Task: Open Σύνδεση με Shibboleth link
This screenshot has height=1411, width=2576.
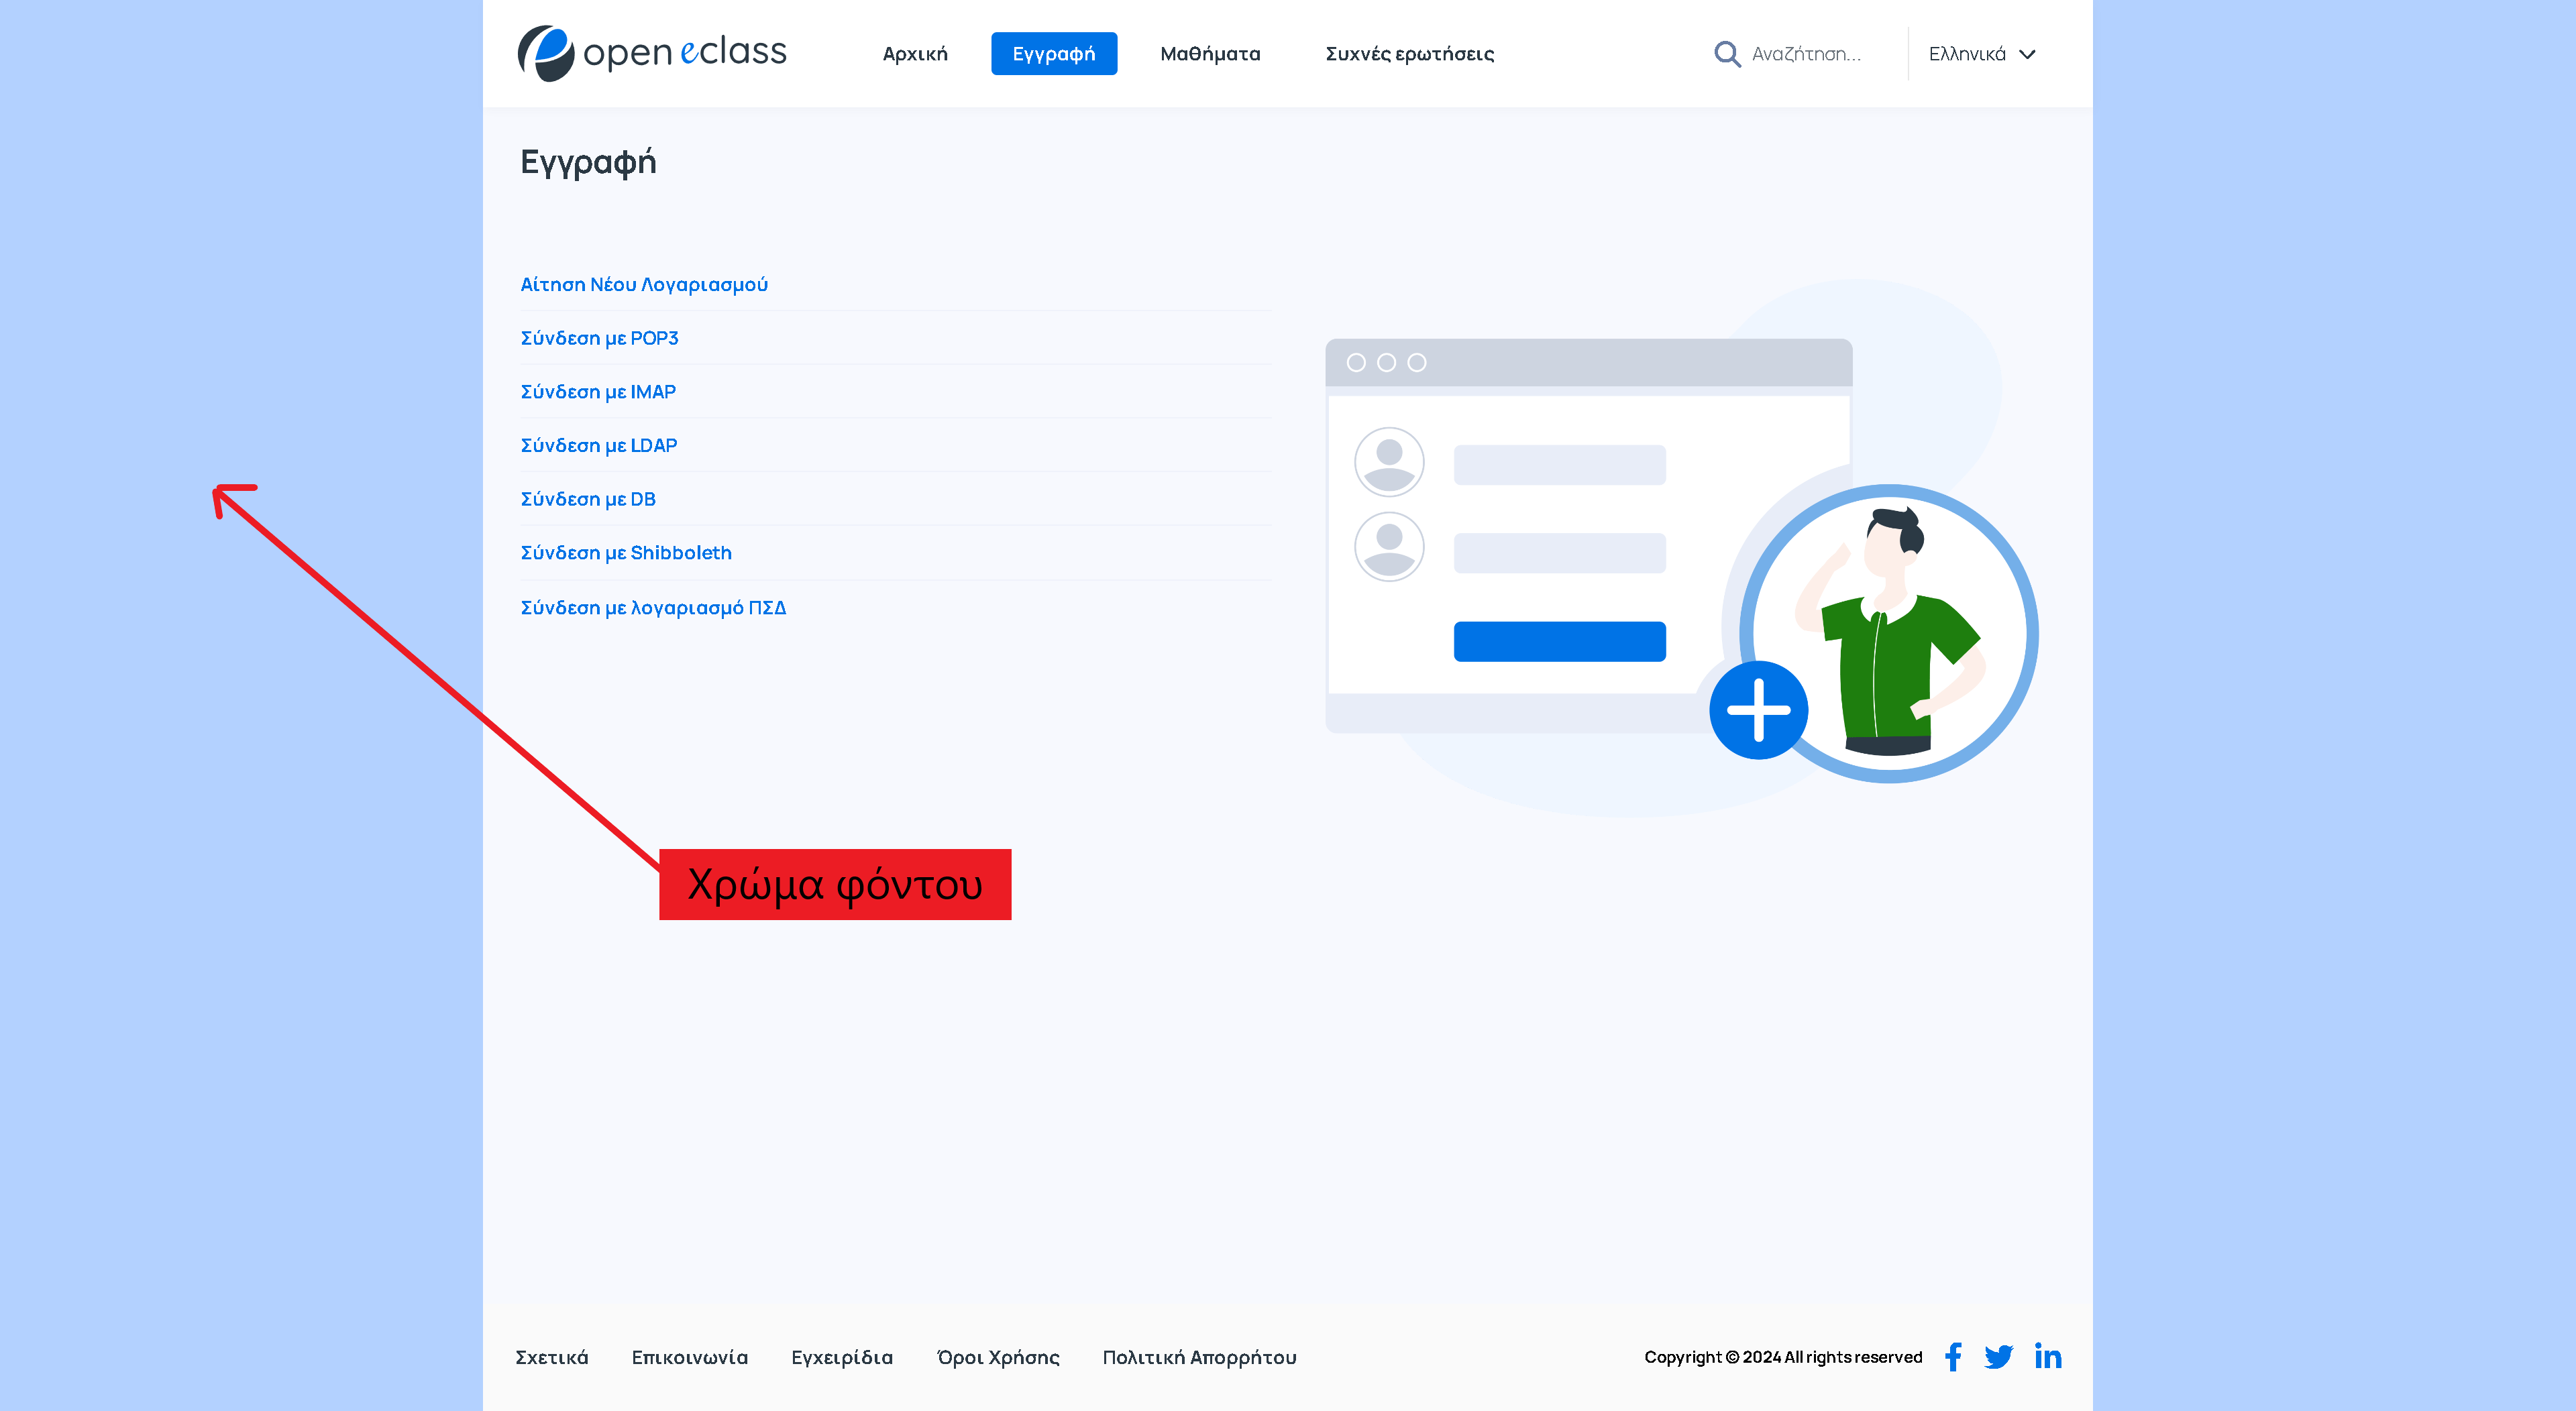Action: (x=626, y=553)
